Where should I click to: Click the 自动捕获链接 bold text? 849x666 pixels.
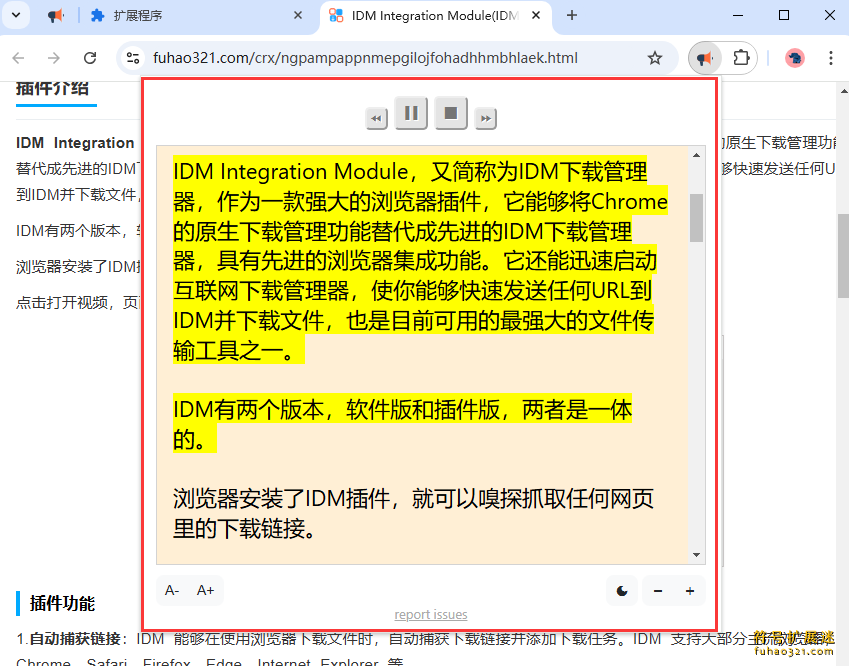tap(75, 639)
